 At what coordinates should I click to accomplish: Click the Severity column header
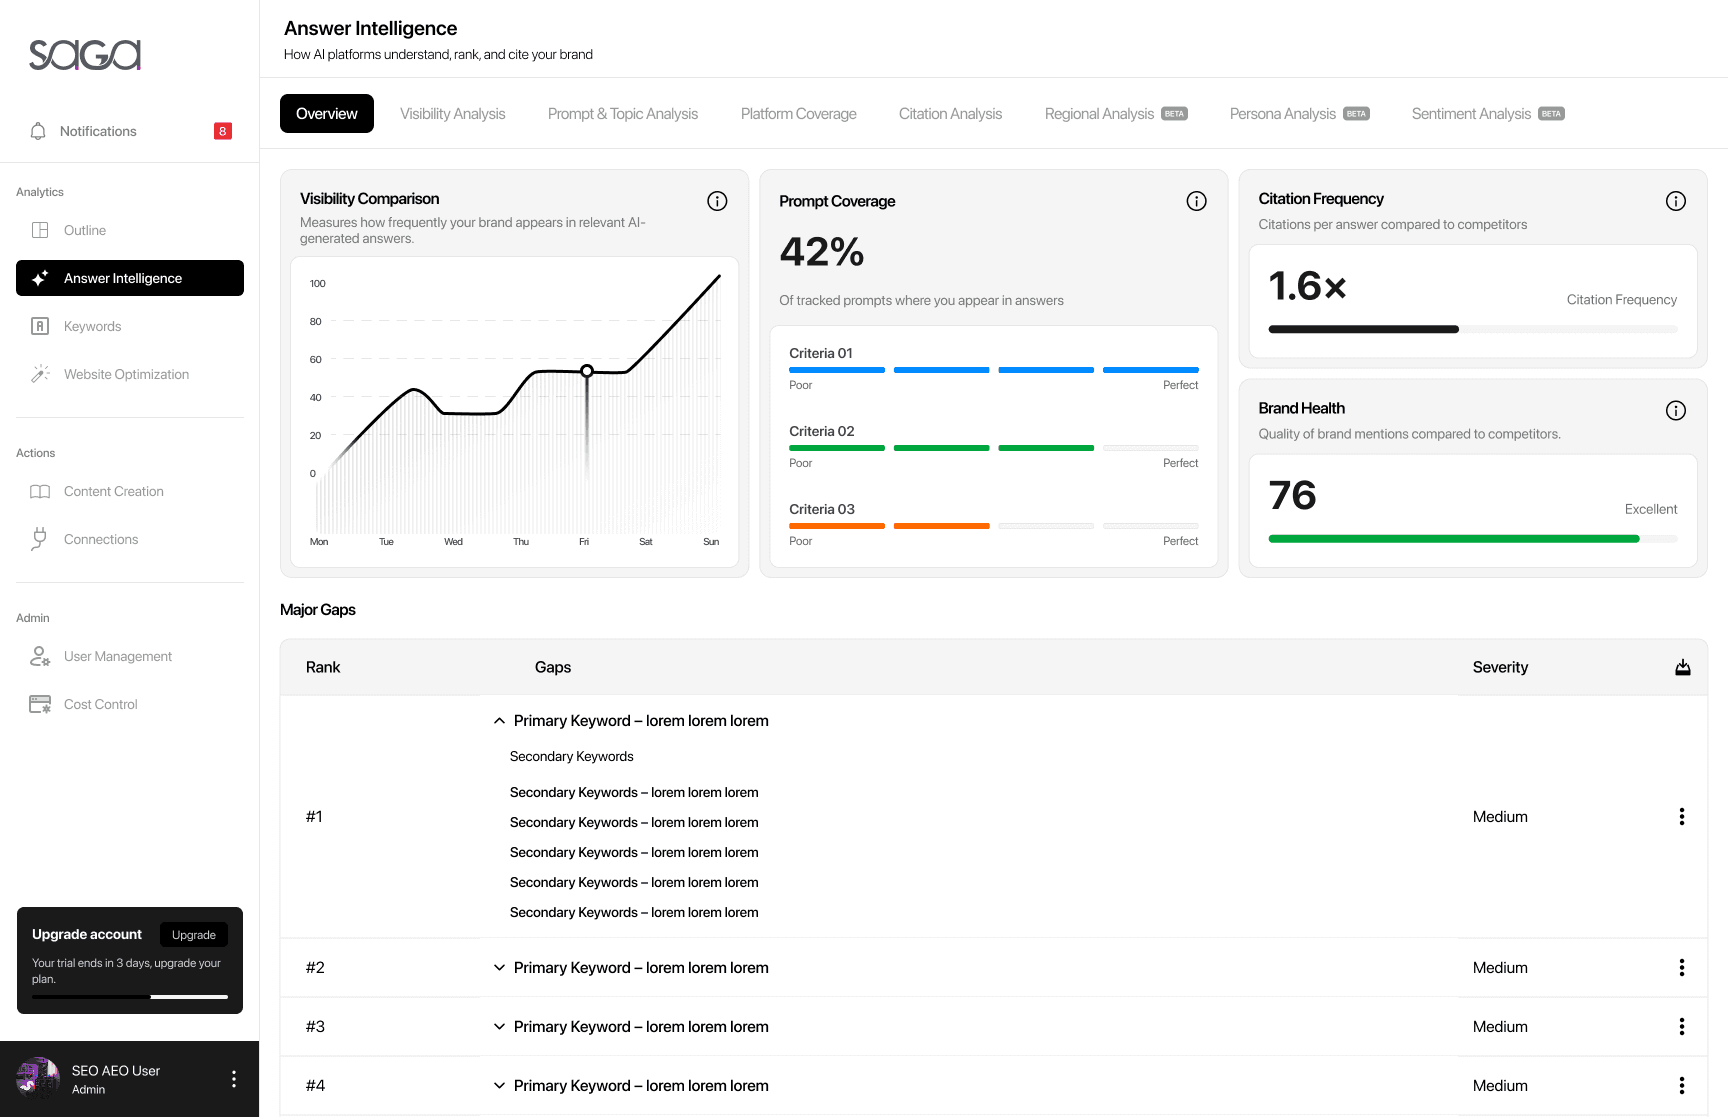click(x=1500, y=667)
